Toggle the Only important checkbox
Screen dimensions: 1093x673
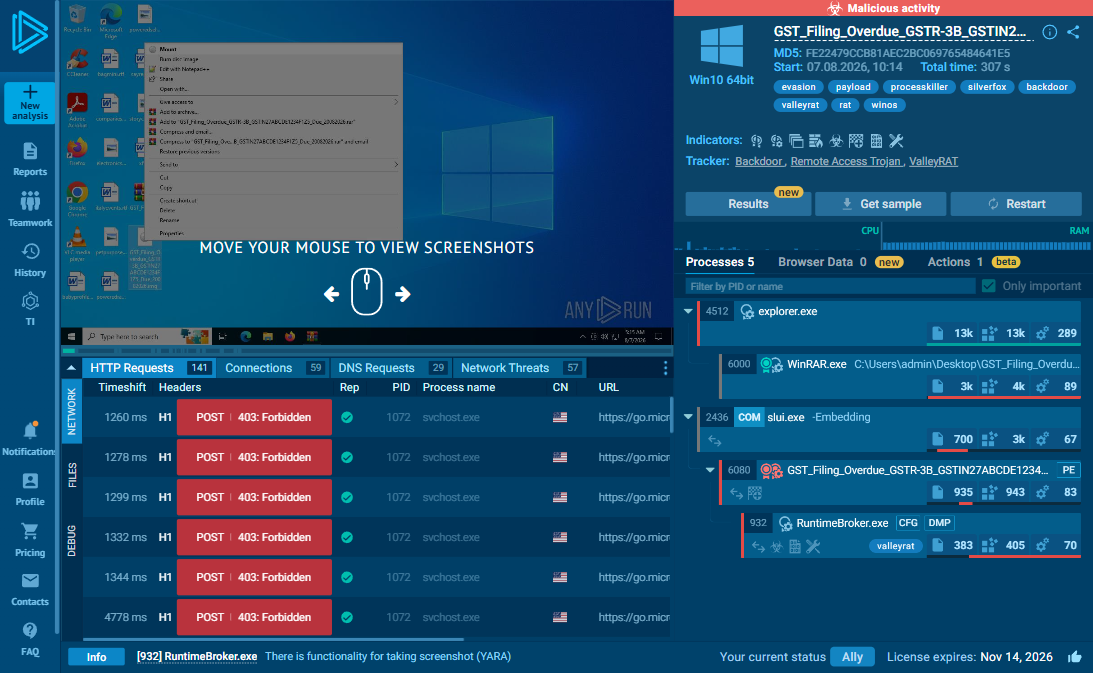[988, 286]
